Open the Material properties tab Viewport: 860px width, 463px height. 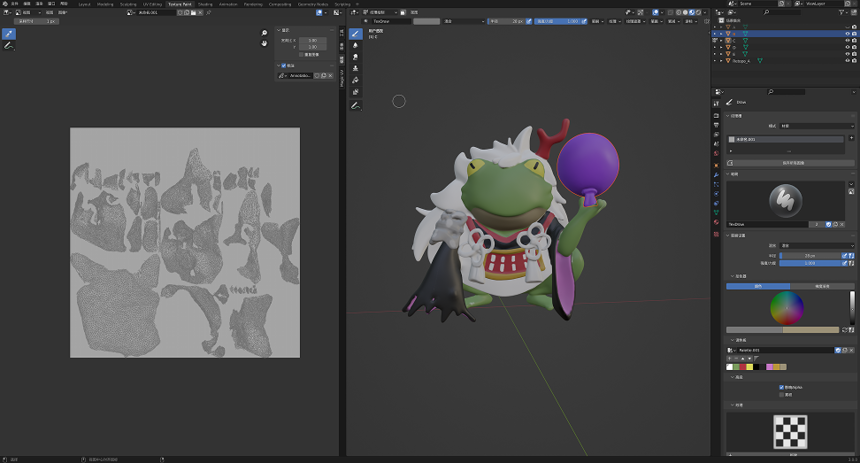(716, 222)
